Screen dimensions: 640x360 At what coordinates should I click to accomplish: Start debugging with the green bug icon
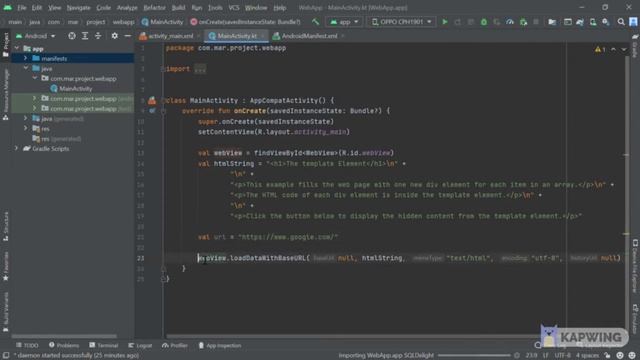click(x=484, y=22)
